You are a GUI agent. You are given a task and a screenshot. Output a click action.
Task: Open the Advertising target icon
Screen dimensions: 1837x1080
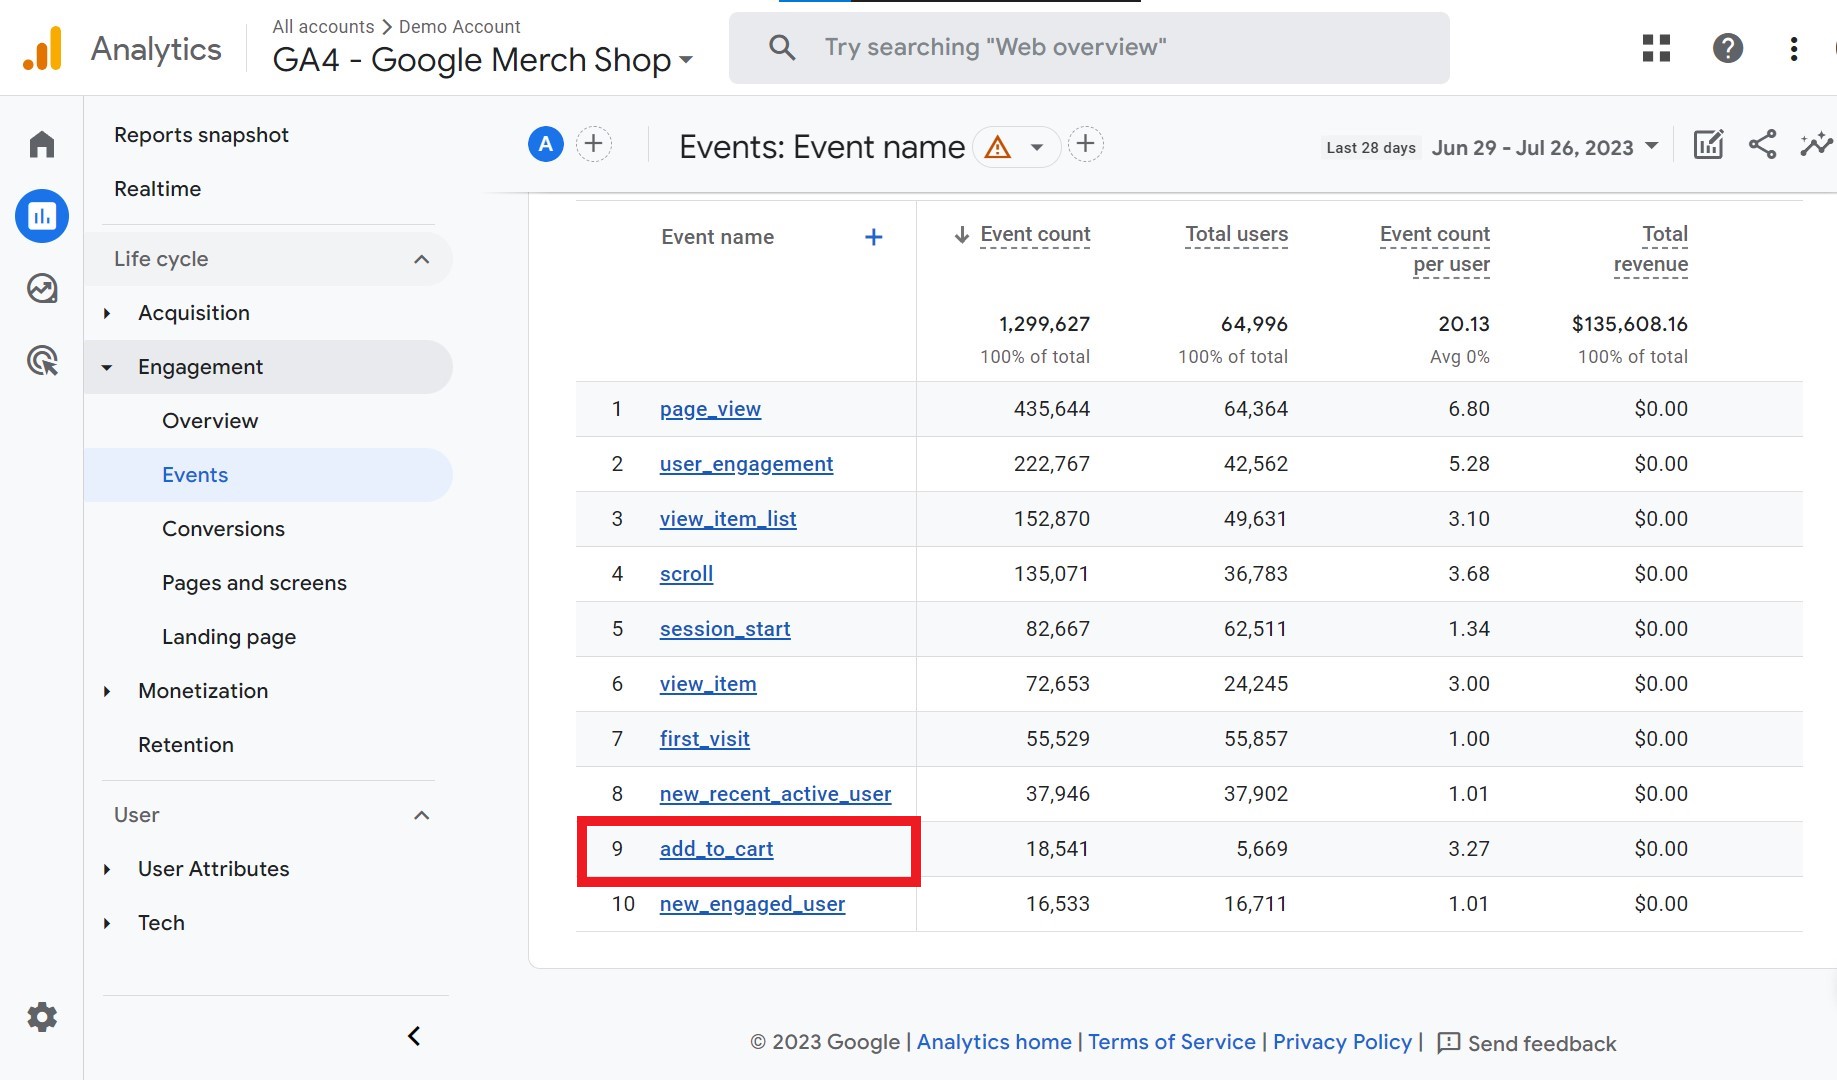(x=42, y=360)
